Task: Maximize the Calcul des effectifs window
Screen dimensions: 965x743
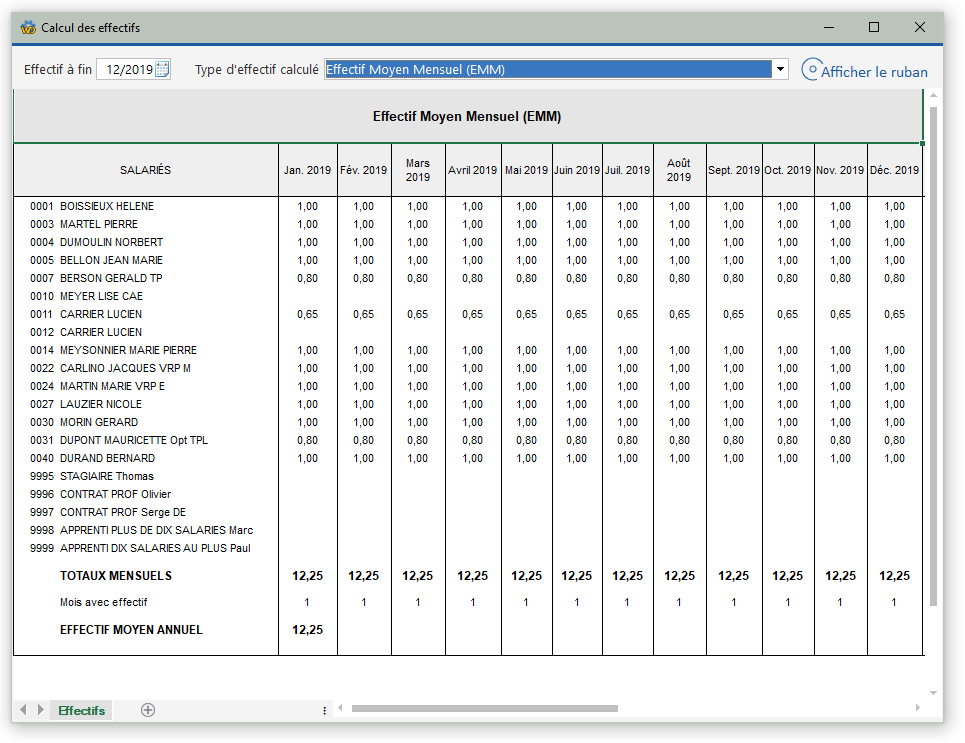Action: tap(873, 27)
